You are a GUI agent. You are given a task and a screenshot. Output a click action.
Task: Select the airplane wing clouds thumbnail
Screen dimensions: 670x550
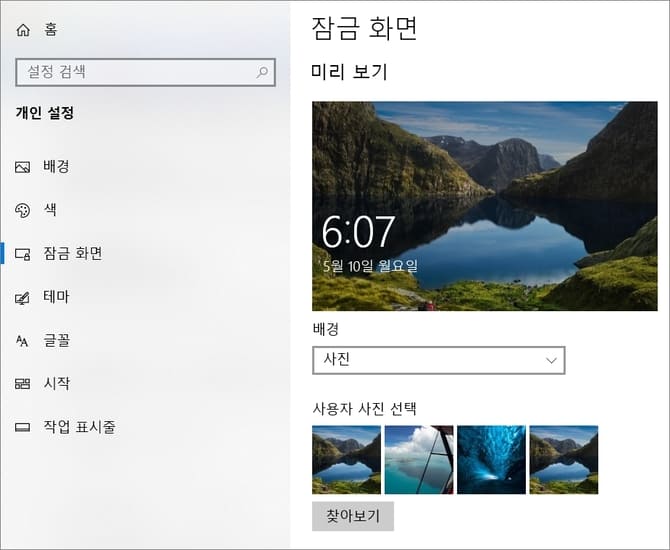419,460
